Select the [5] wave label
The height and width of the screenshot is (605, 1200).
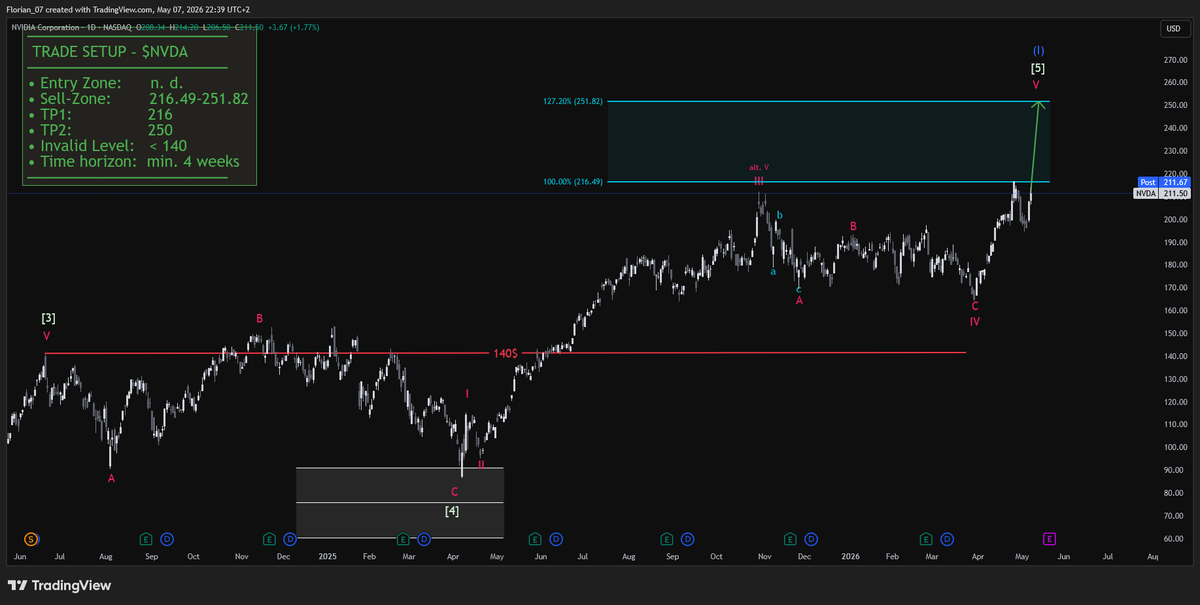[1038, 68]
